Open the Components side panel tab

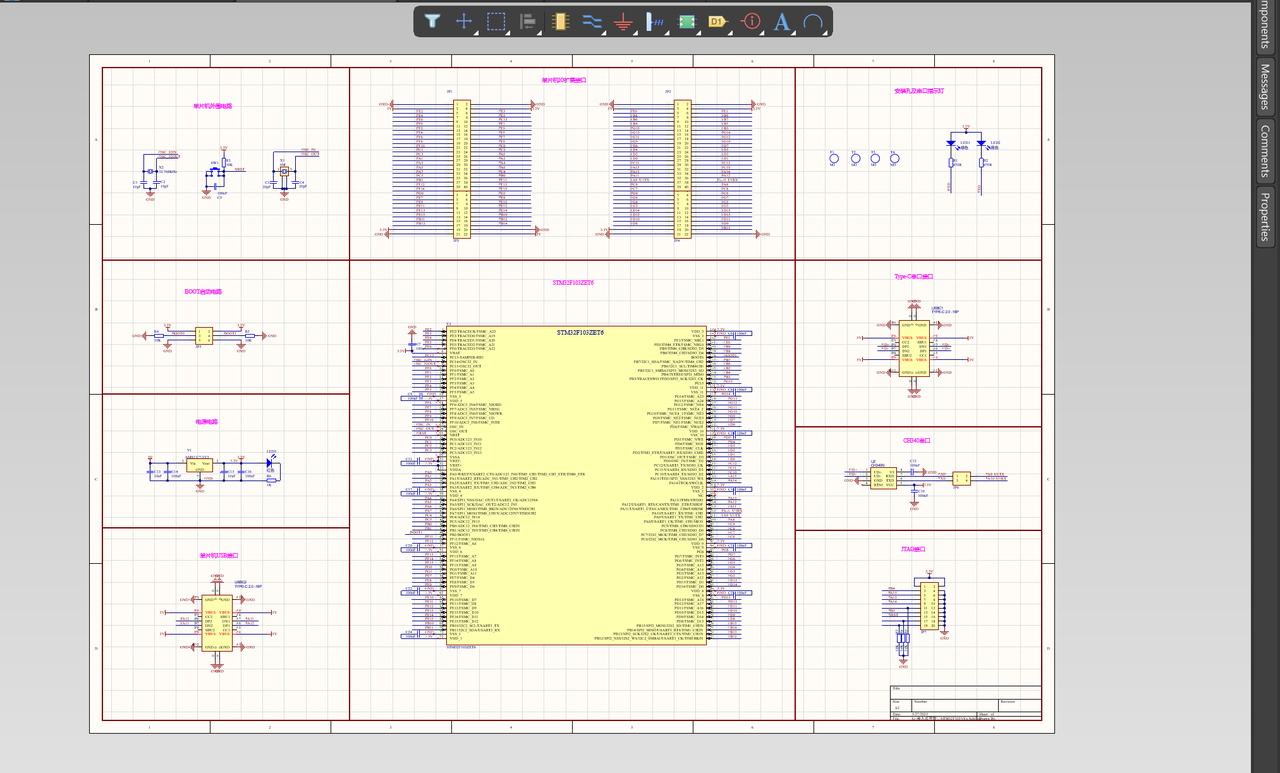1266,24
